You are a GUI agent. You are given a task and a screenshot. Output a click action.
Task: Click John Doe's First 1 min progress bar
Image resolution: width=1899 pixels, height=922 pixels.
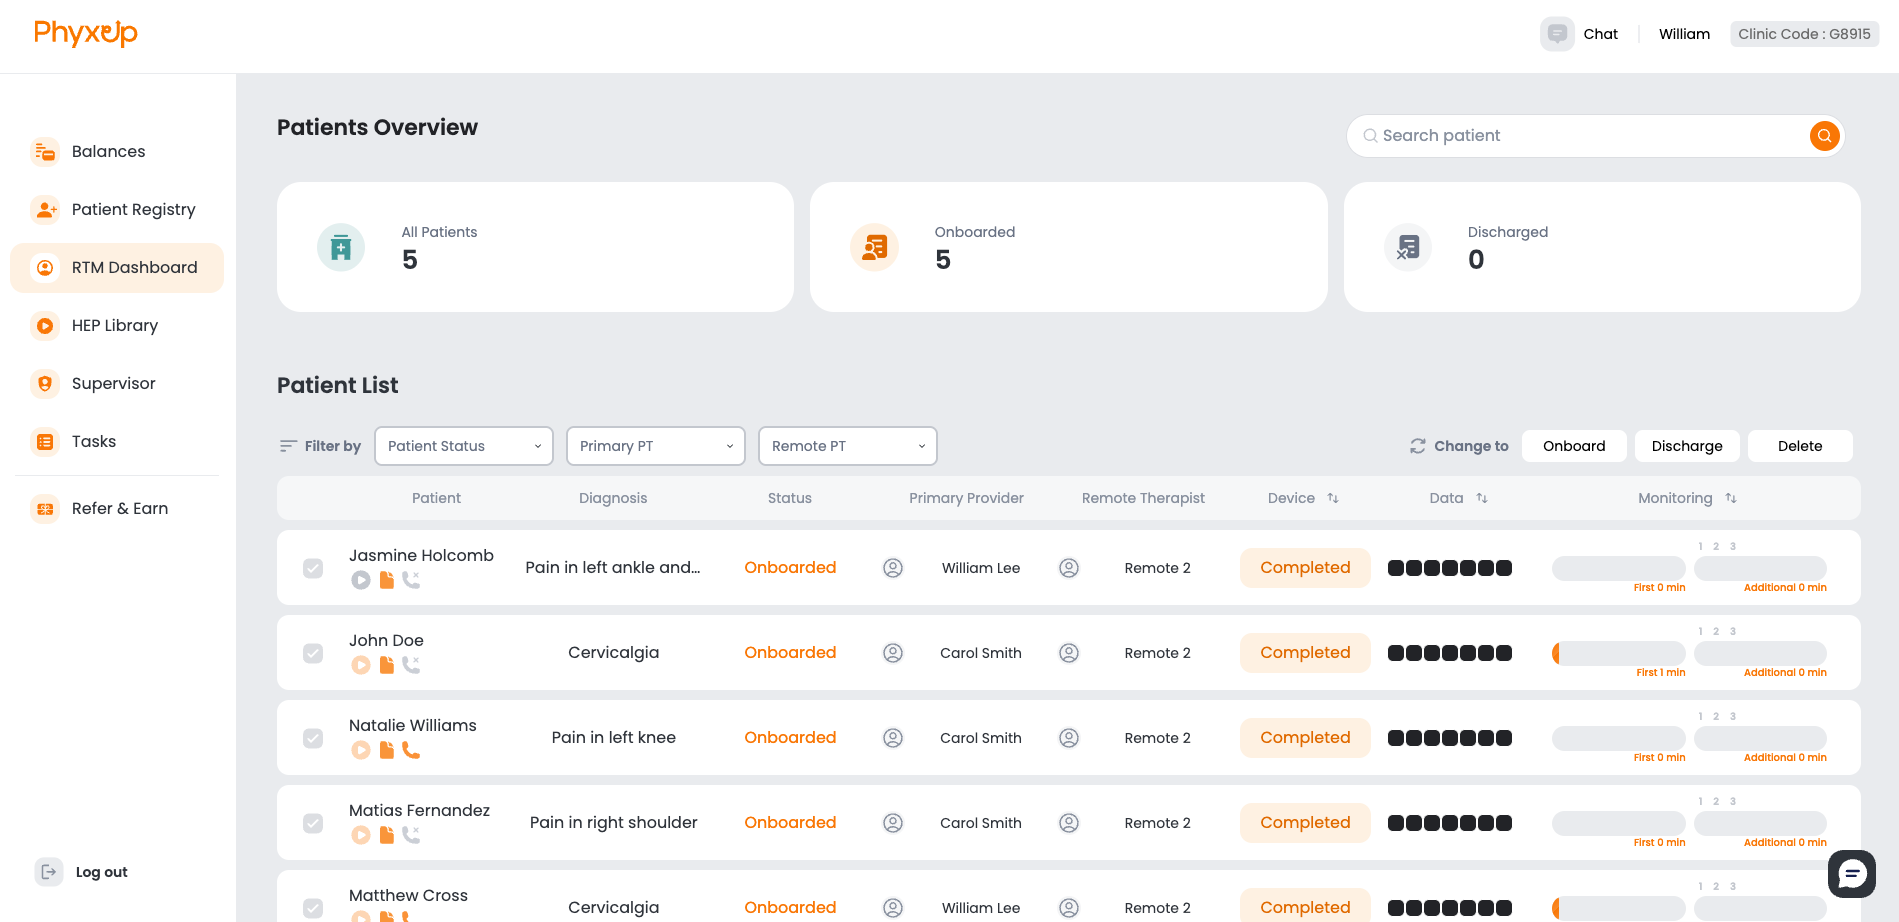click(x=1618, y=653)
